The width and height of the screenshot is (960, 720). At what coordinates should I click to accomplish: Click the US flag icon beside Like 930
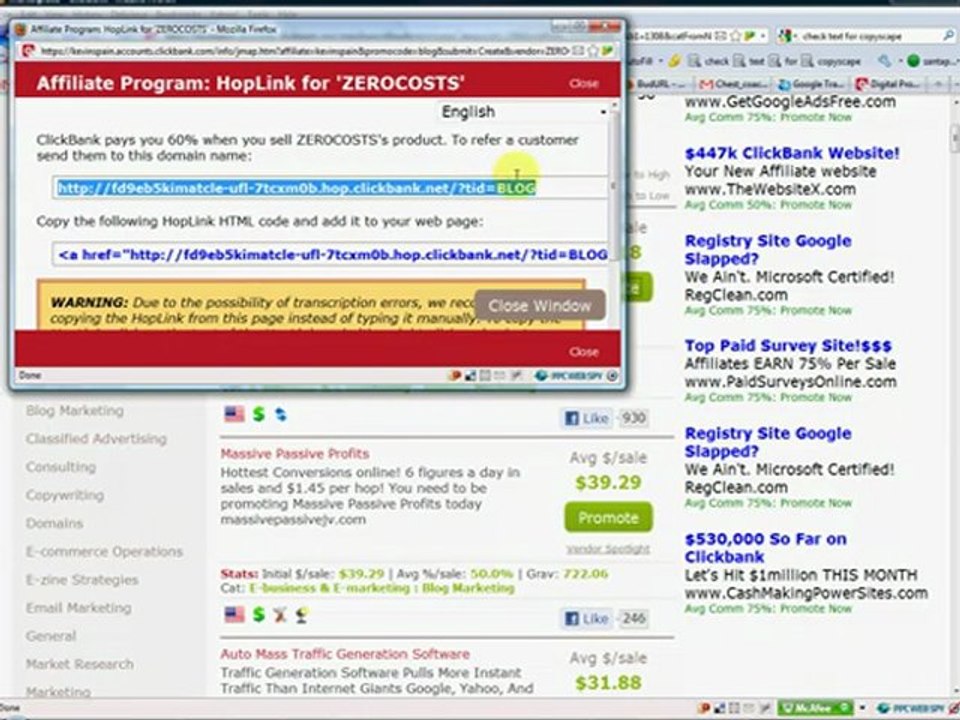click(x=234, y=414)
